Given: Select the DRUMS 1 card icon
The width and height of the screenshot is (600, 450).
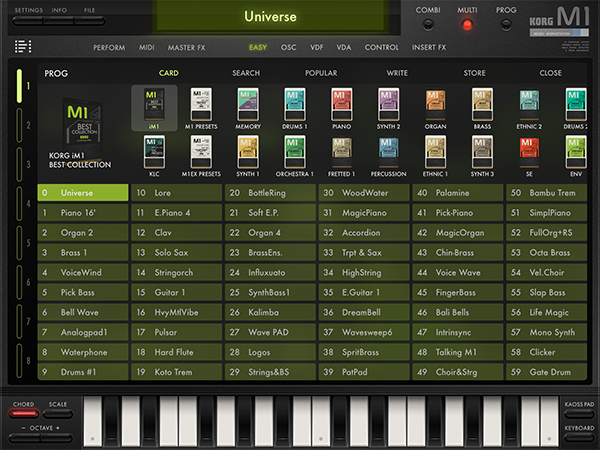Looking at the screenshot, I should (293, 106).
